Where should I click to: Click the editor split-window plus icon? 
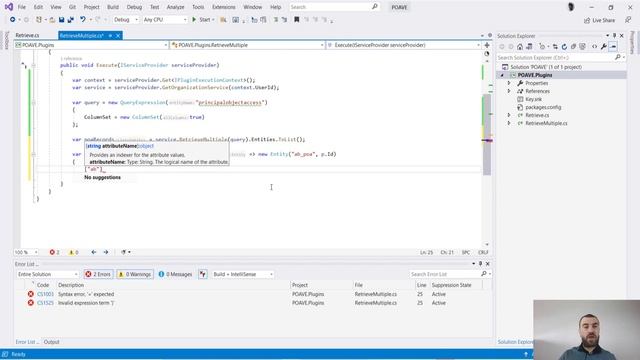coord(487,45)
